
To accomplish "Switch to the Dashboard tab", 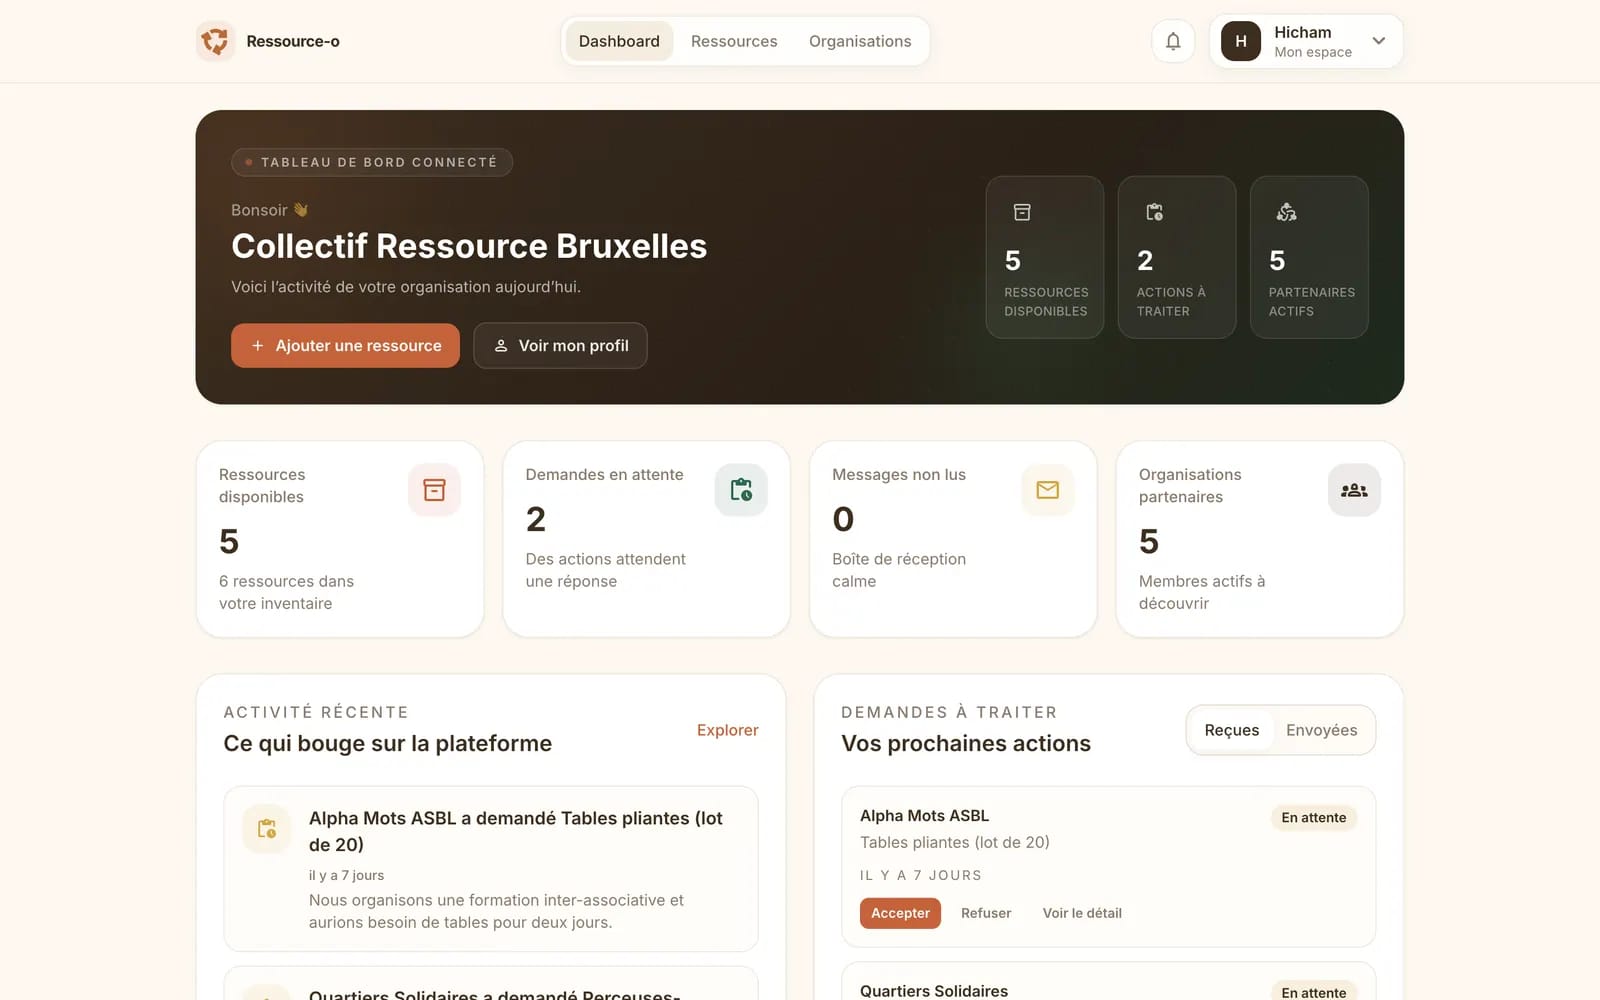I will point(619,41).
